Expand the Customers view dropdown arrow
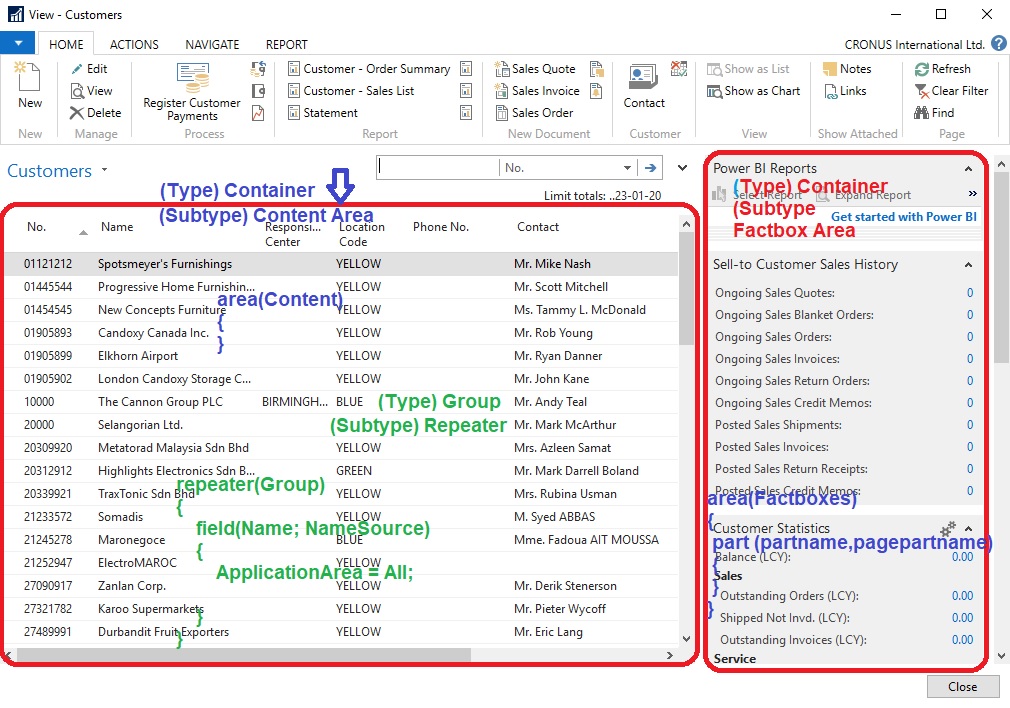The height and width of the screenshot is (708, 1010). tap(104, 170)
